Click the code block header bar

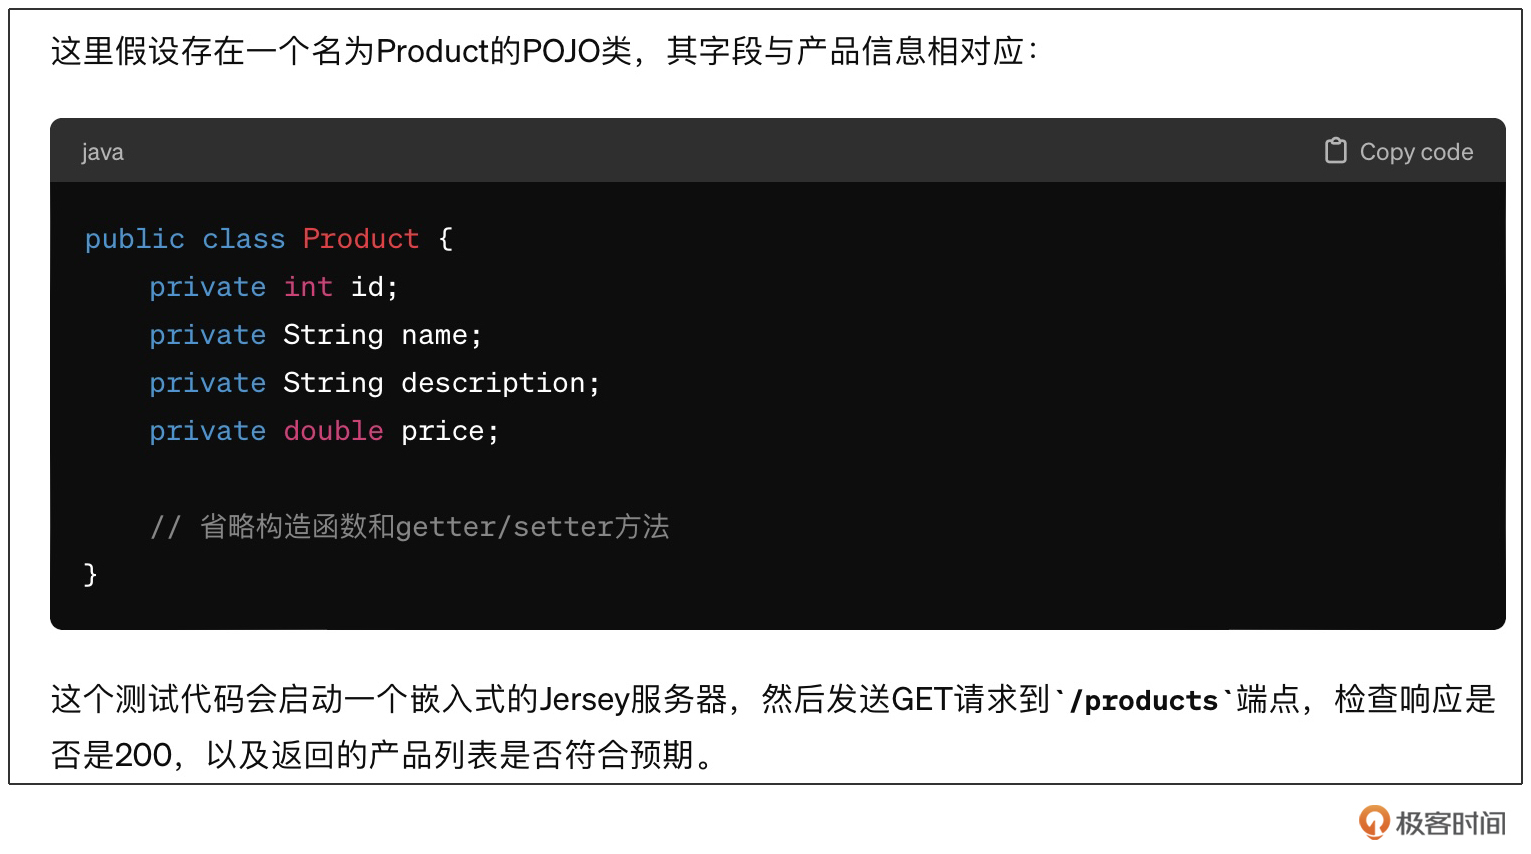(x=778, y=150)
